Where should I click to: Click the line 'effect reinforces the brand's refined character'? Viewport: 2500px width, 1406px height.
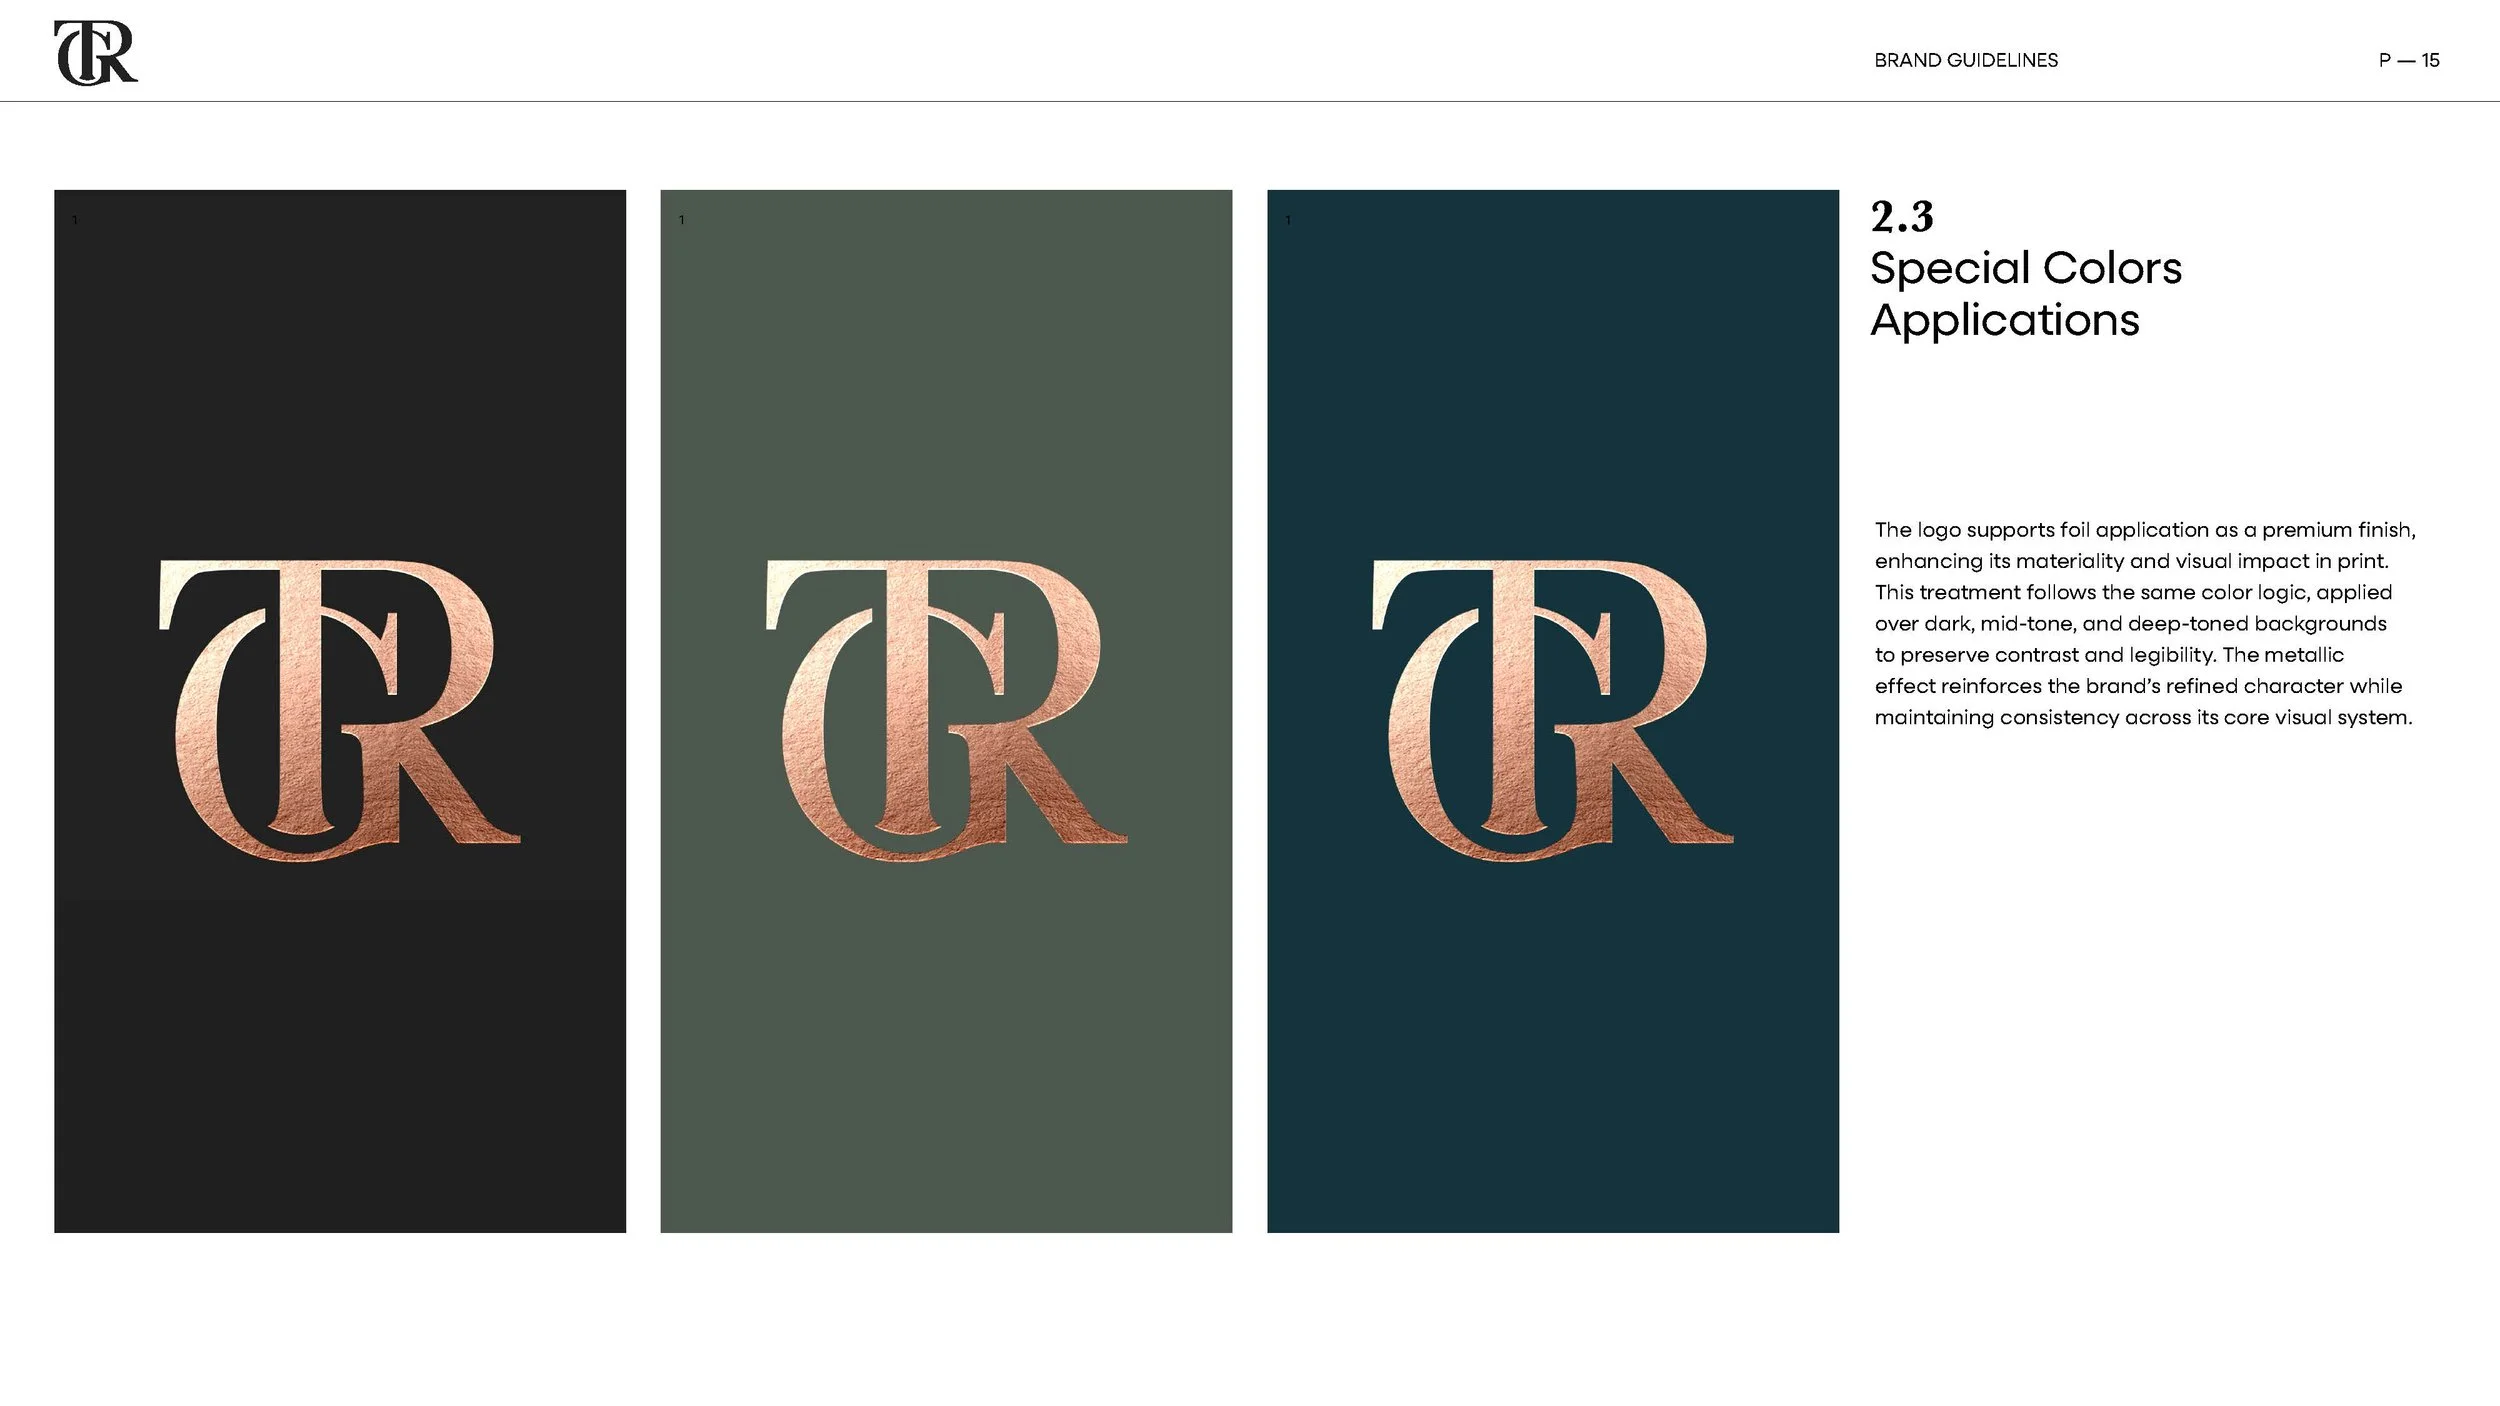(x=2138, y=686)
